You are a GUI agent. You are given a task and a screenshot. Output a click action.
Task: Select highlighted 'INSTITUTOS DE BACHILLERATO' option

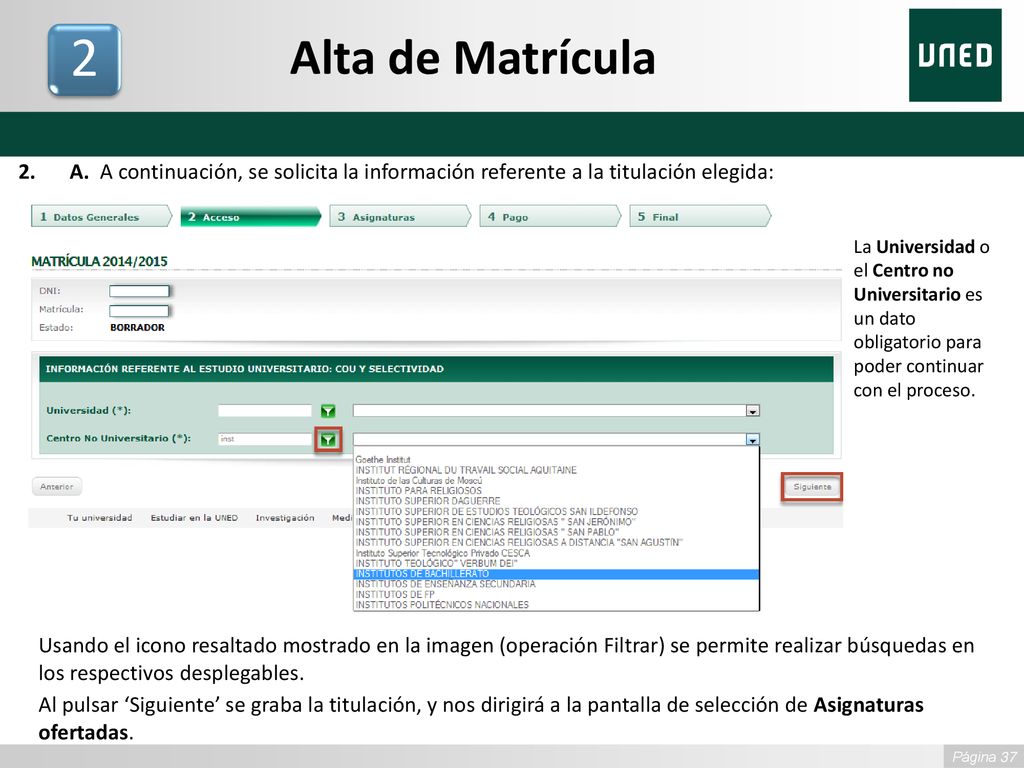point(556,574)
